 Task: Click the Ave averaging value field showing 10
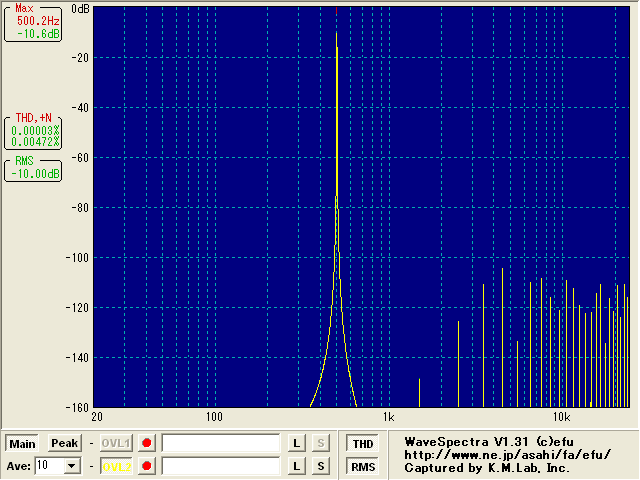tap(49, 466)
